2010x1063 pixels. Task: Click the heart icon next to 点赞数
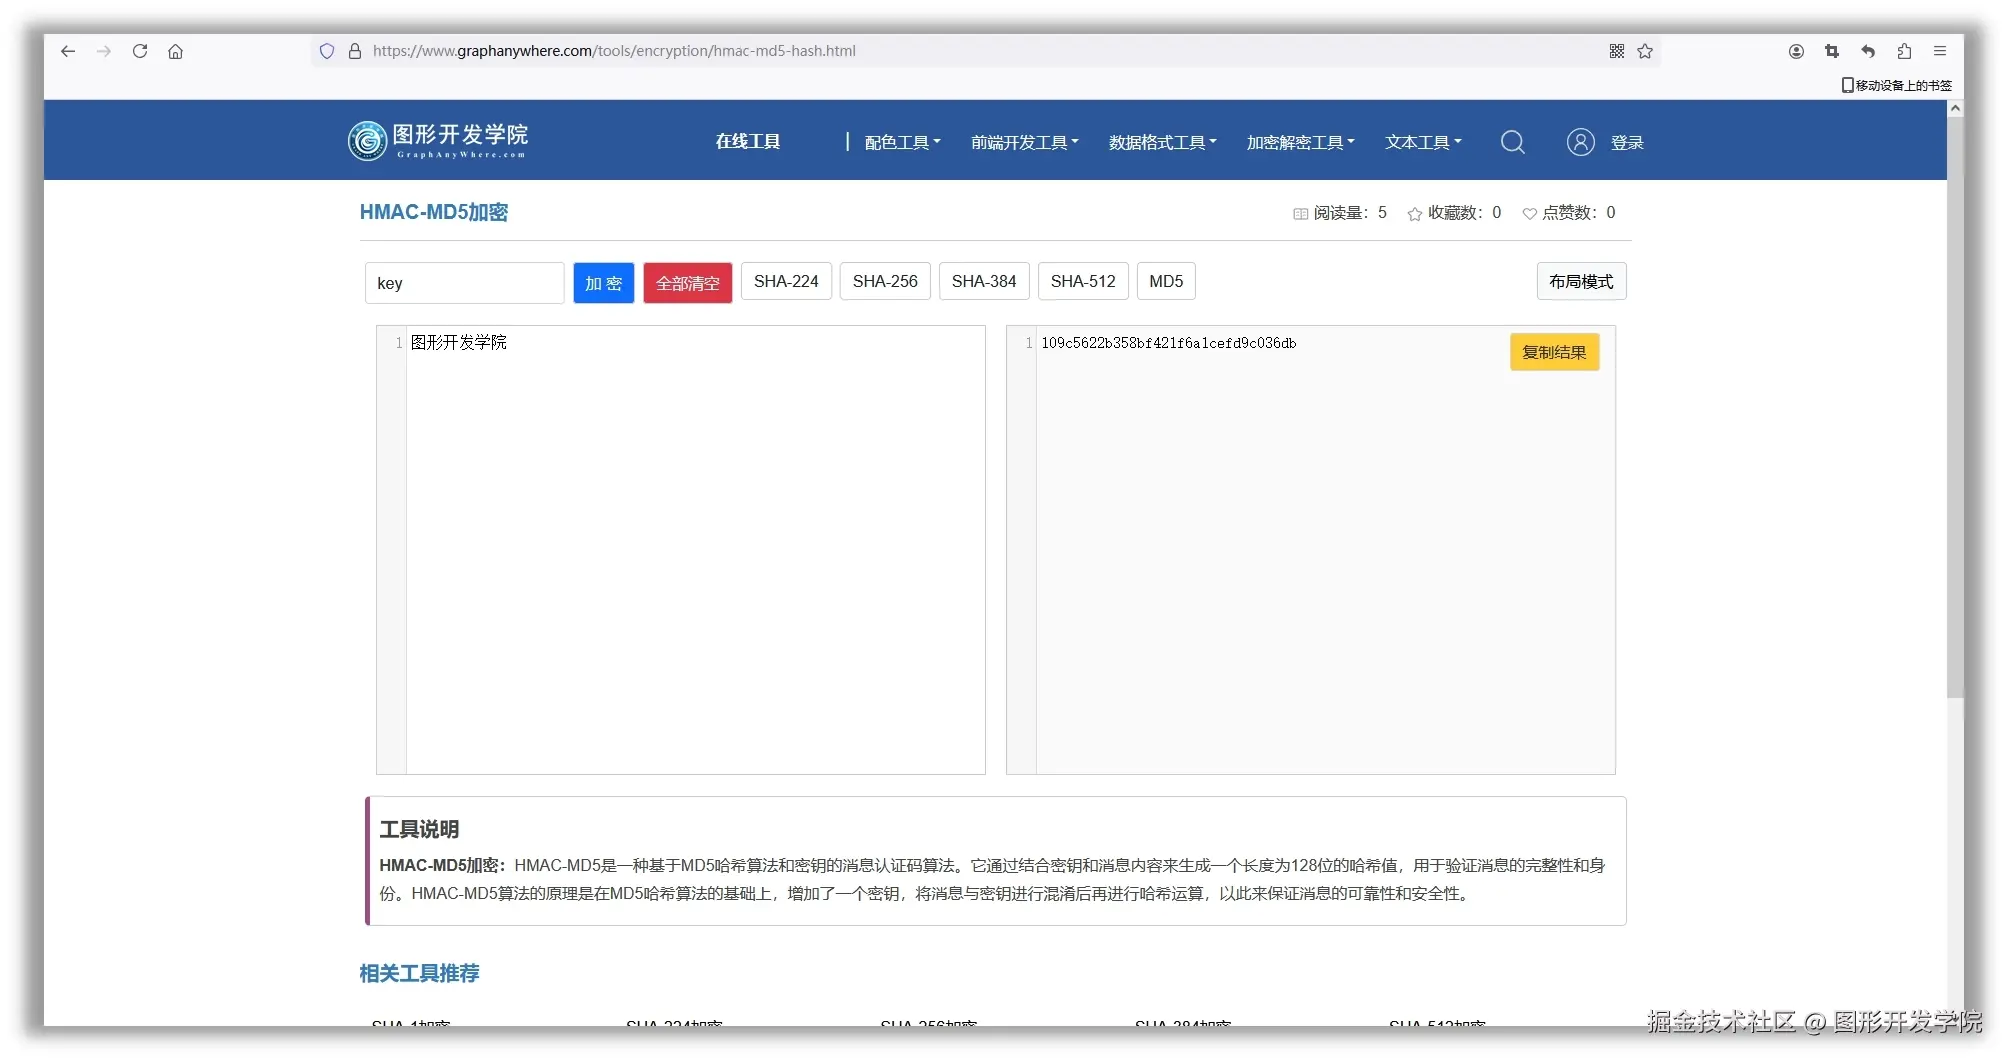point(1529,213)
